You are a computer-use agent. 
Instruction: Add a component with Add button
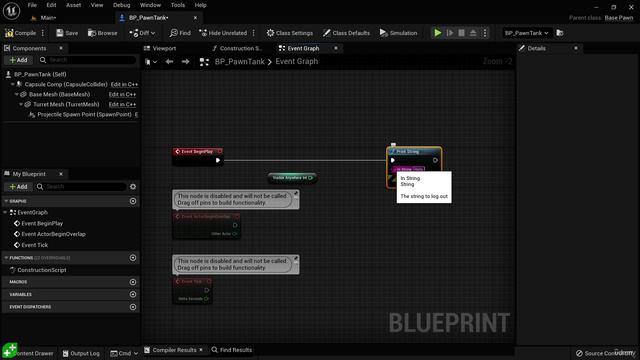pyautogui.click(x=18, y=60)
